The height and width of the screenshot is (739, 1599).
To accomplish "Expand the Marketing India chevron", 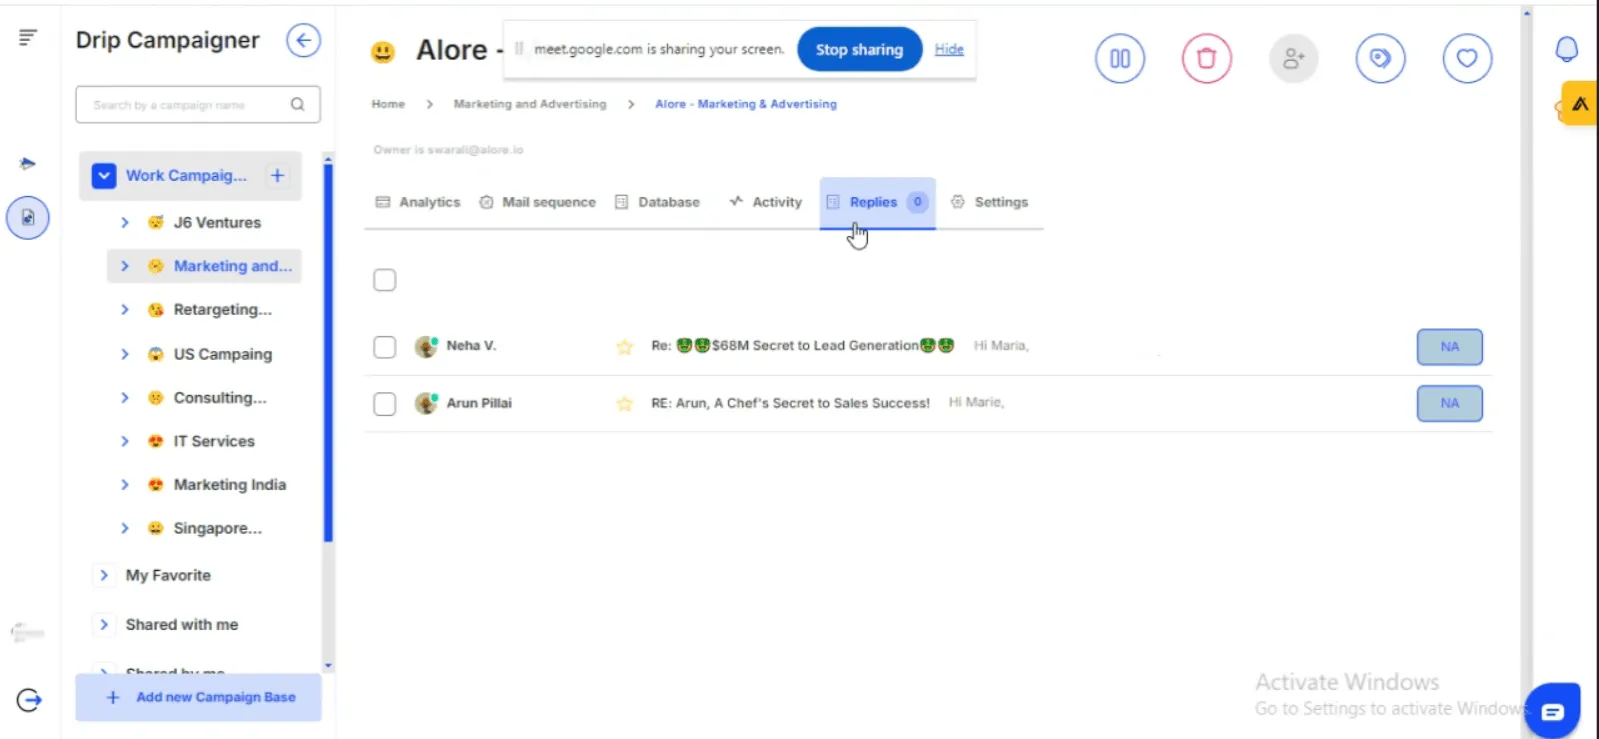I will tap(125, 485).
